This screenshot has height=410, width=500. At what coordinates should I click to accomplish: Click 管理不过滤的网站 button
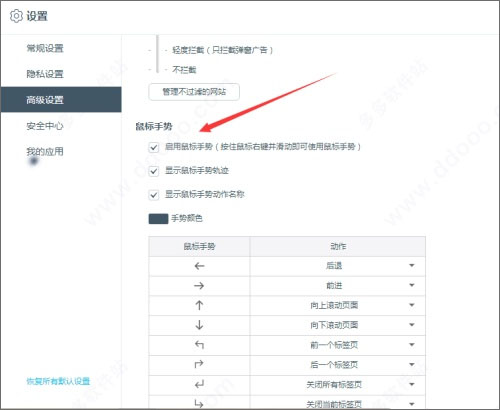(x=194, y=92)
